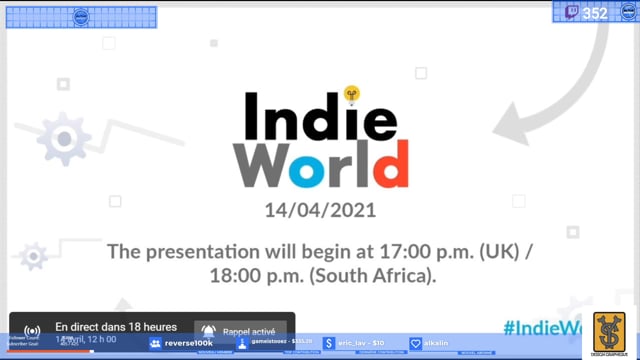Click the 14/04/2021 date text
640x360 pixels.
(x=320, y=211)
